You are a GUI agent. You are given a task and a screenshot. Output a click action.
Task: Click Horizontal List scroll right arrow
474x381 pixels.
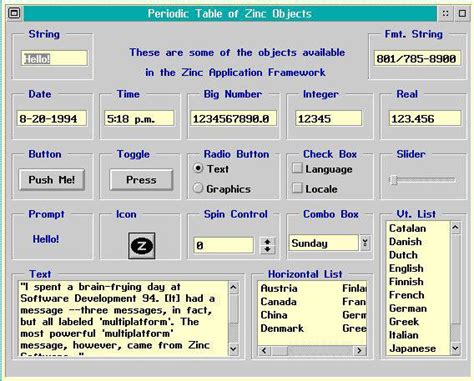(359, 350)
